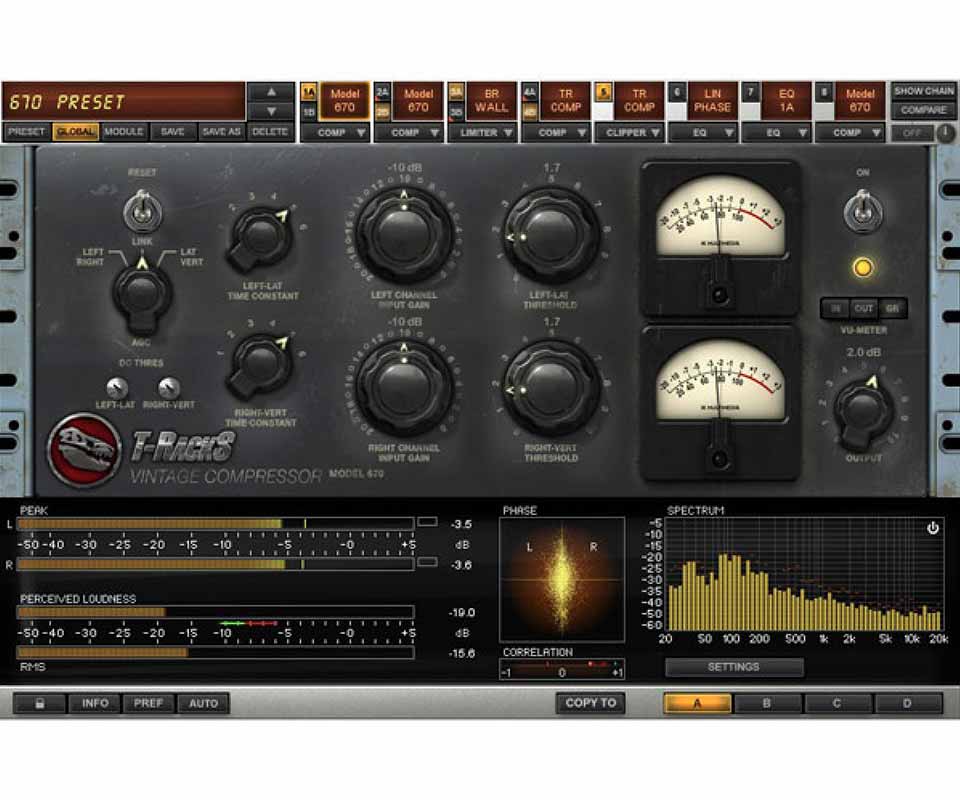The width and height of the screenshot is (960, 800).
Task: Click the preset up arrow
Action: 271,92
